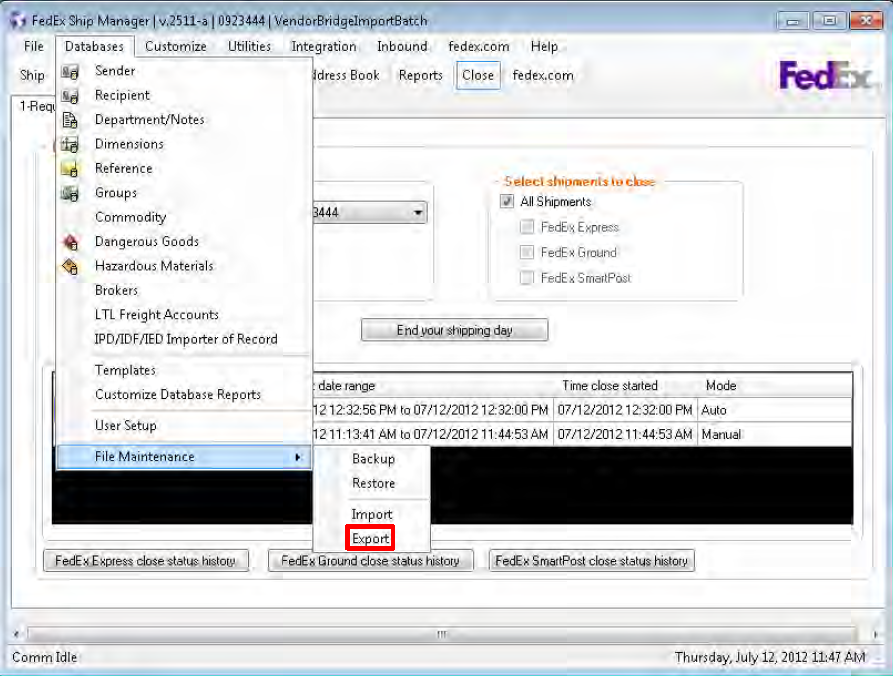Click the Close toolbar button
The height and width of the screenshot is (676, 893).
click(478, 75)
